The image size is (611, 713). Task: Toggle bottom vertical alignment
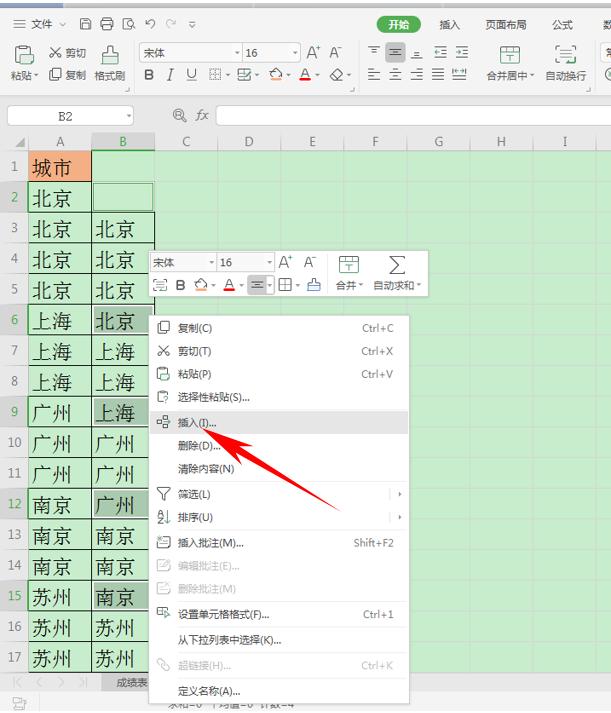416,53
